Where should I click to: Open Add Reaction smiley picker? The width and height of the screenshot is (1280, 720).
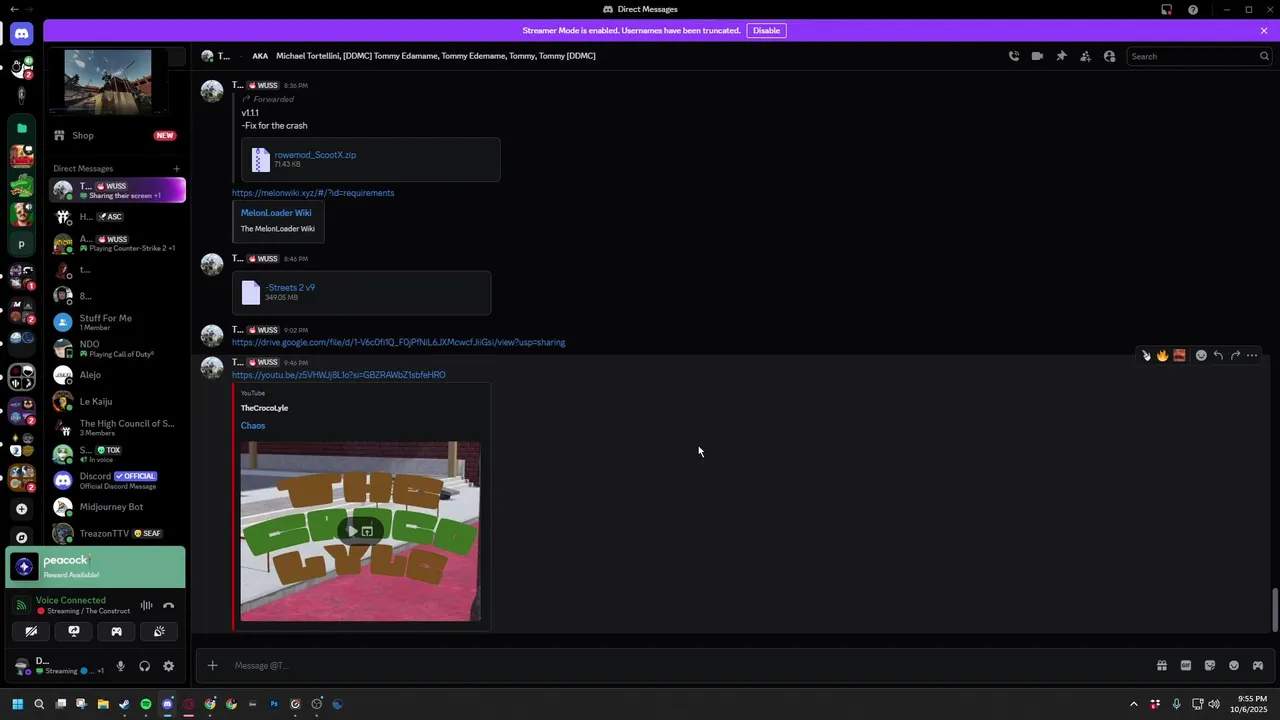(x=1201, y=355)
